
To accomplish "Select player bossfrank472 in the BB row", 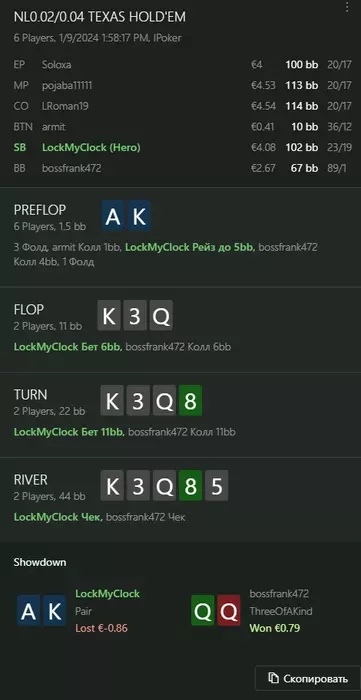I will click(x=71, y=168).
